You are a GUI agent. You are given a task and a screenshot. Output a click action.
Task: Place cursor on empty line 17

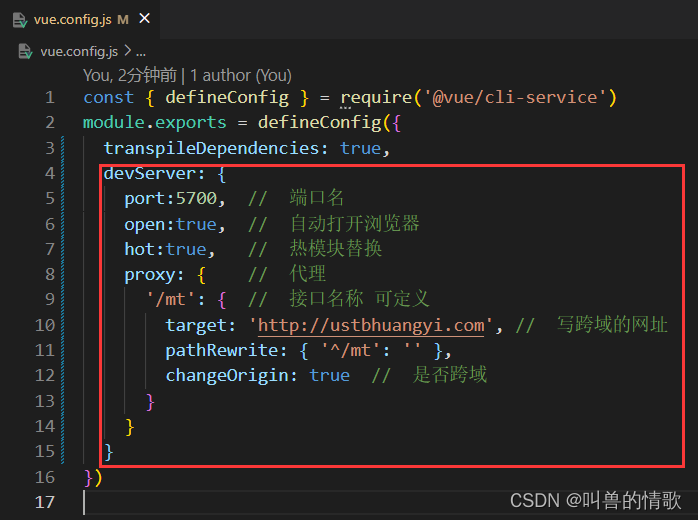(383, 503)
